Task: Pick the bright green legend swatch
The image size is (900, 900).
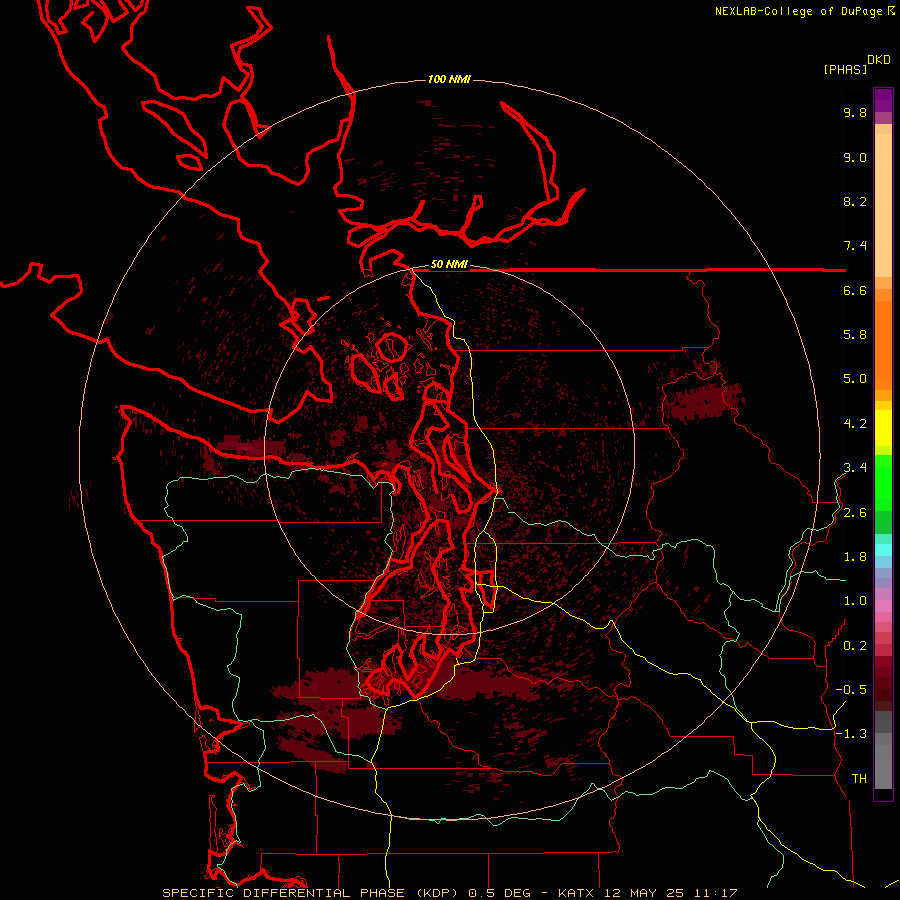Action: click(883, 485)
